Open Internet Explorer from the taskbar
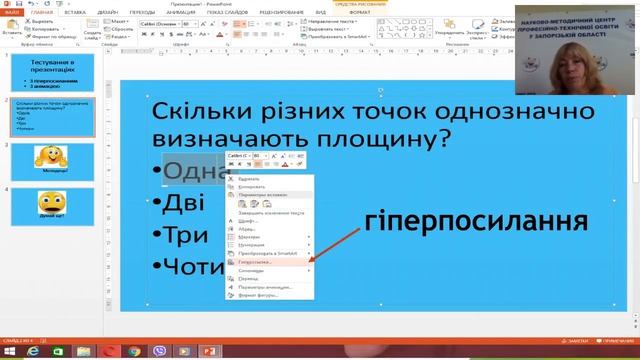 (x=33, y=351)
